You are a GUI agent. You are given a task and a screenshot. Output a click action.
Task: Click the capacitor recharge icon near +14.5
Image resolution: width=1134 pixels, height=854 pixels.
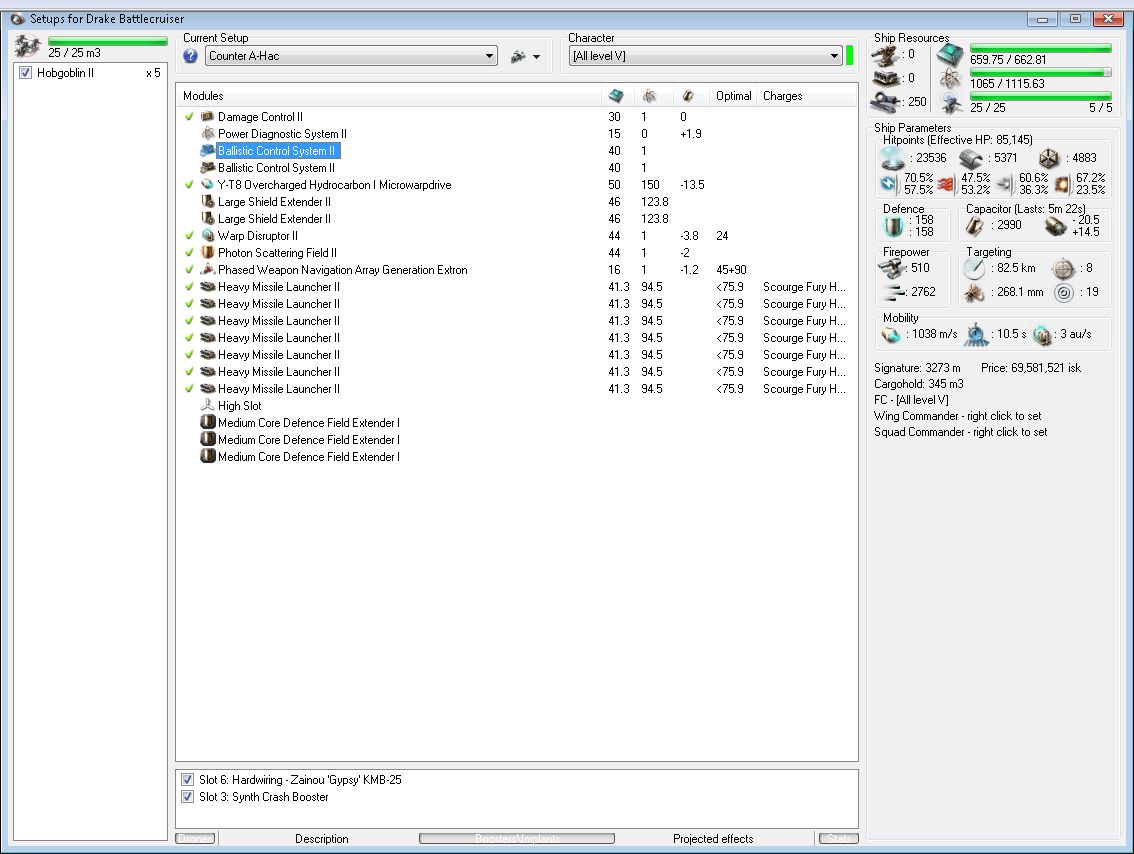point(1056,226)
